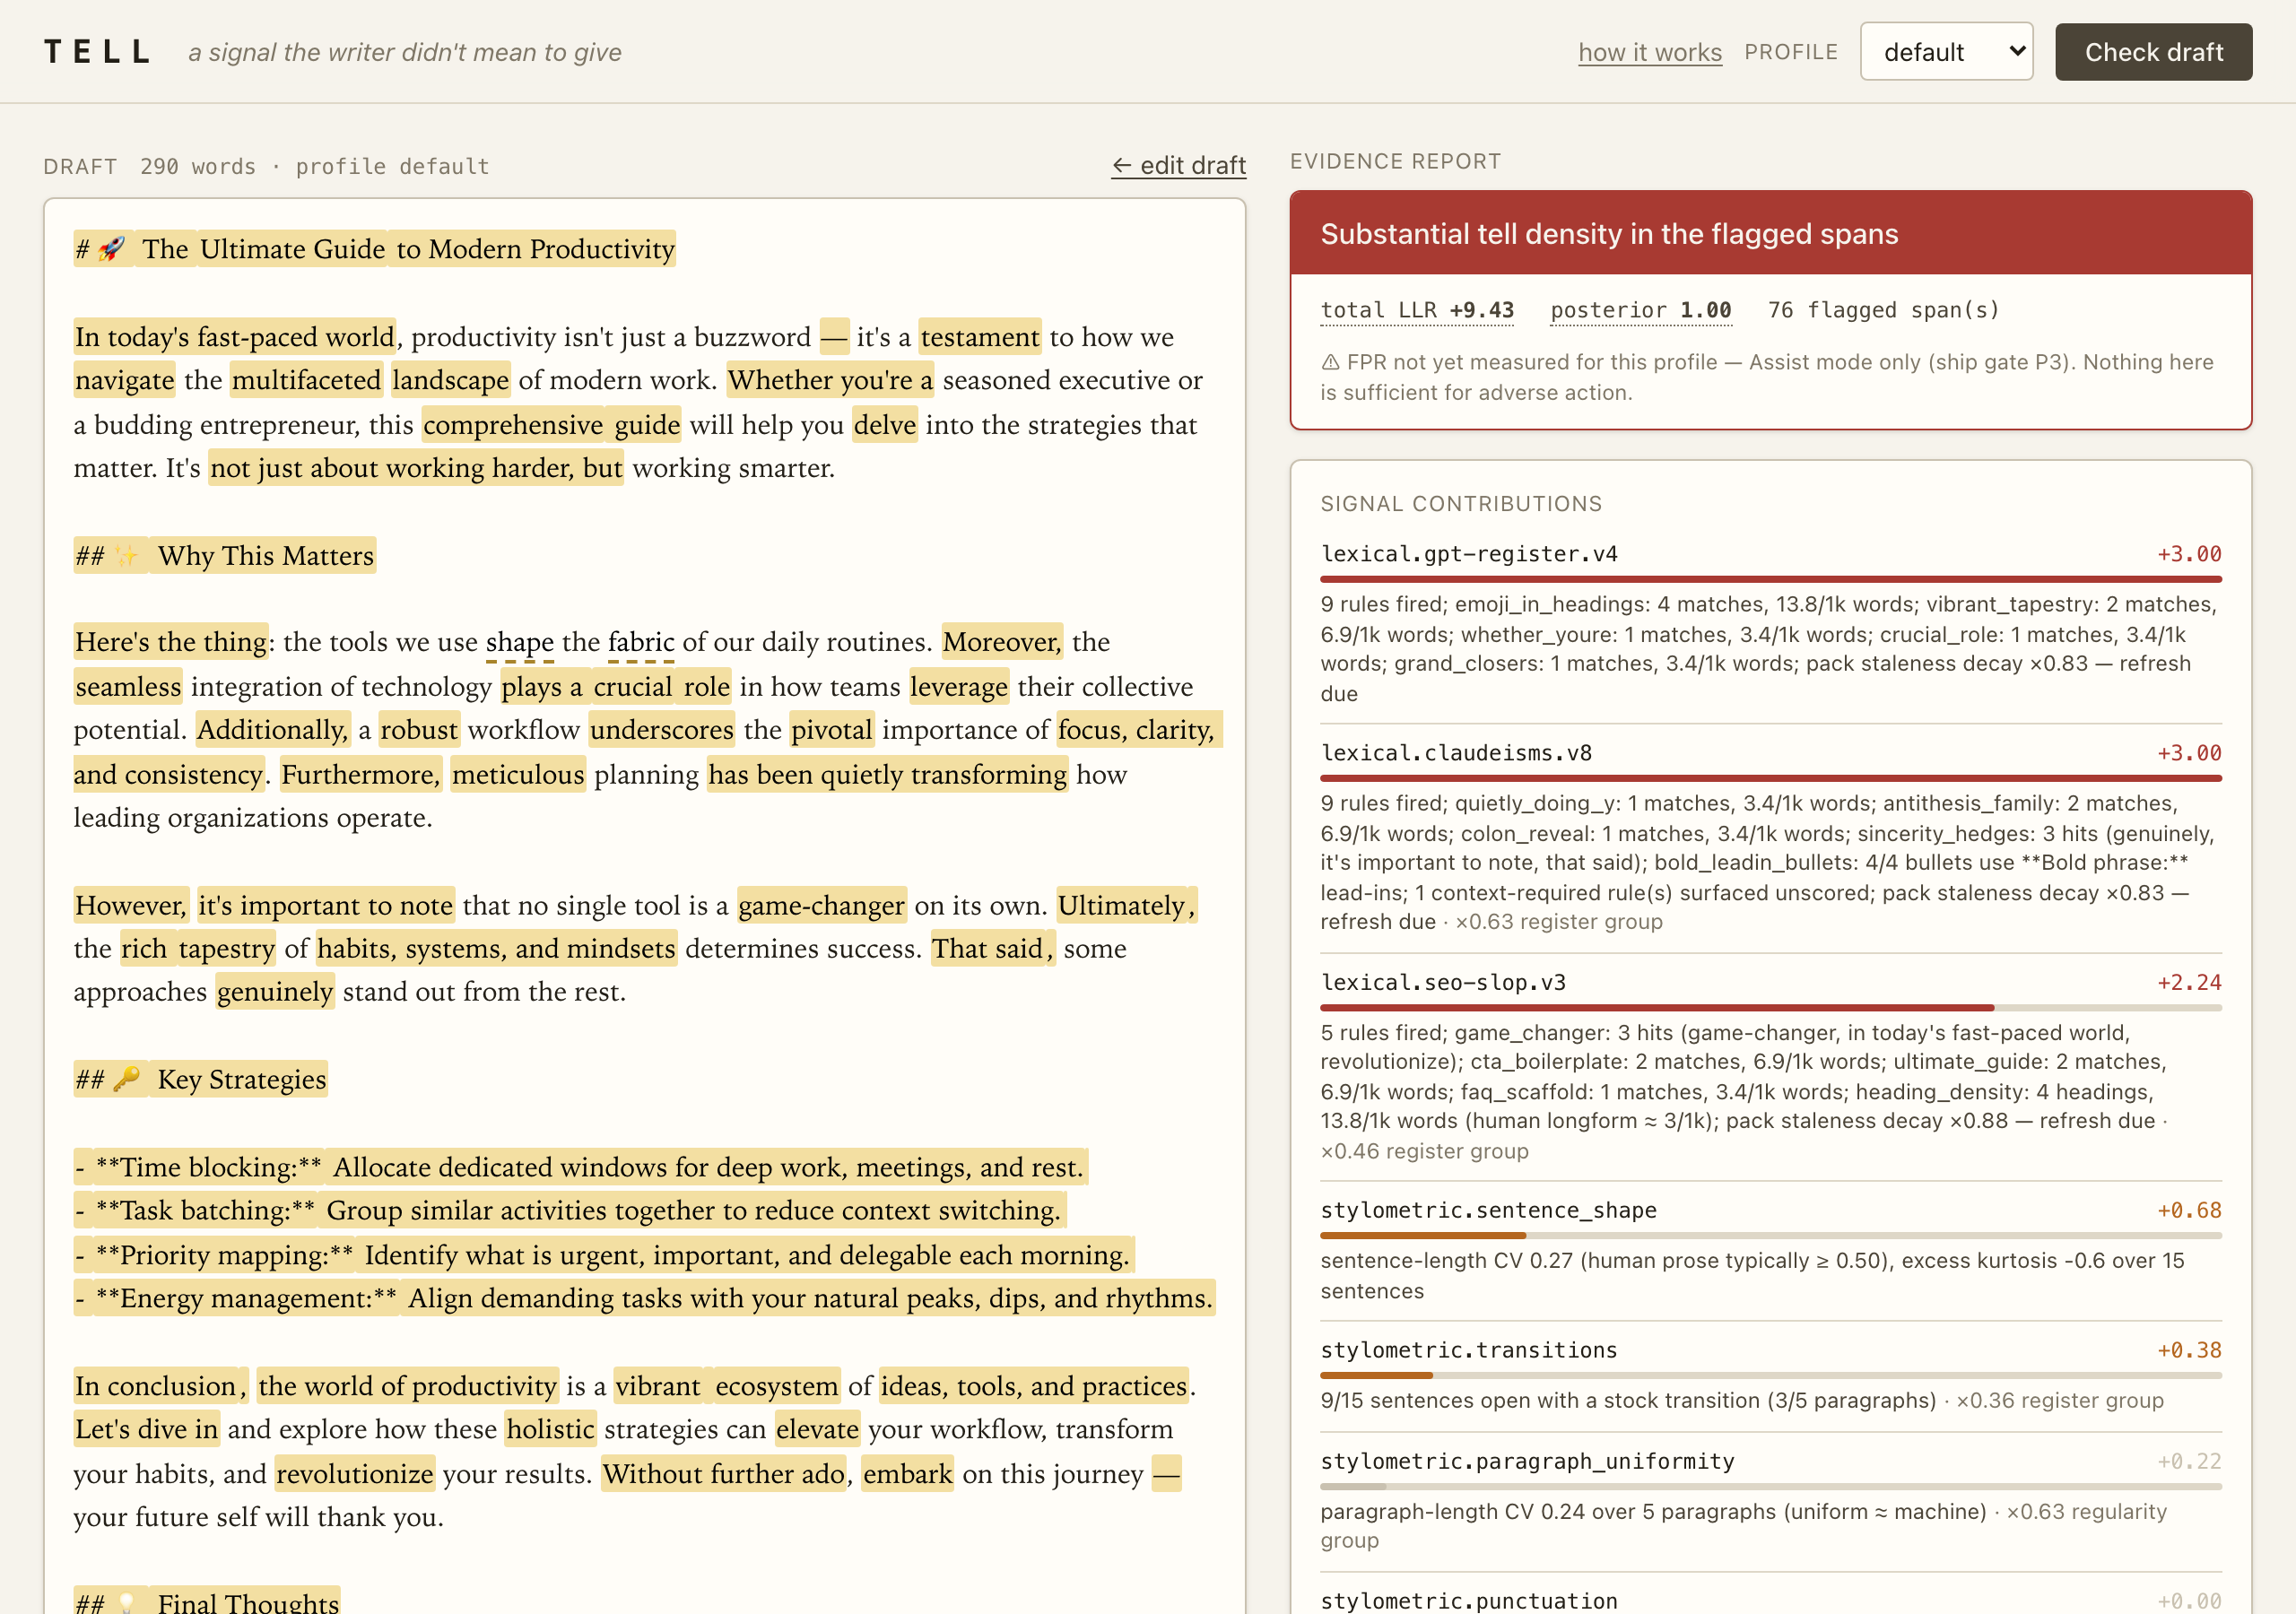Open the profile dropdown set to default
Image resolution: width=2296 pixels, height=1614 pixels.
coord(1946,52)
